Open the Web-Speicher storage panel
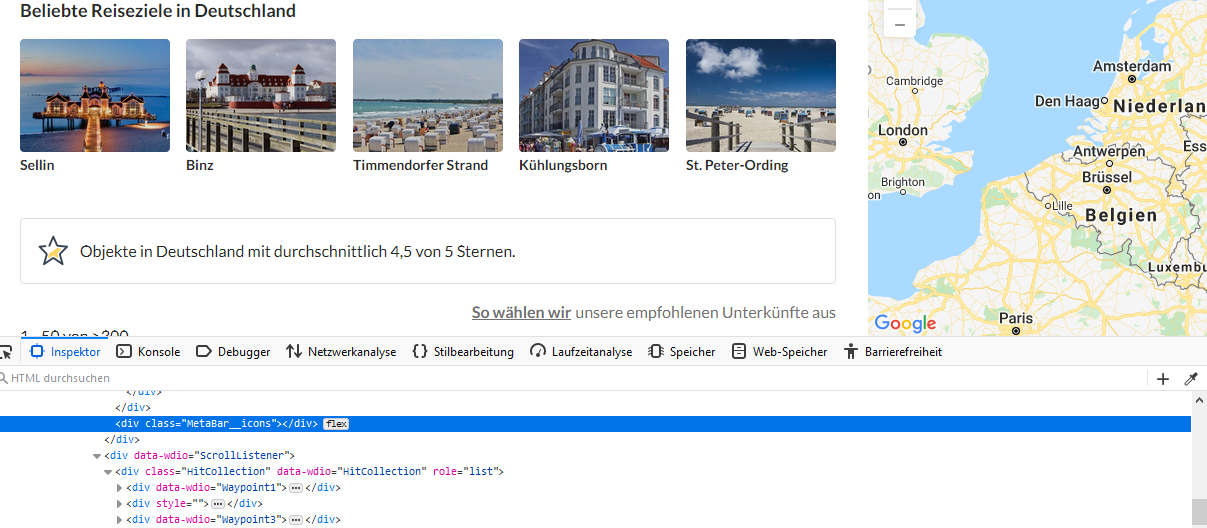The width and height of the screenshot is (1207, 528). [x=779, y=352]
